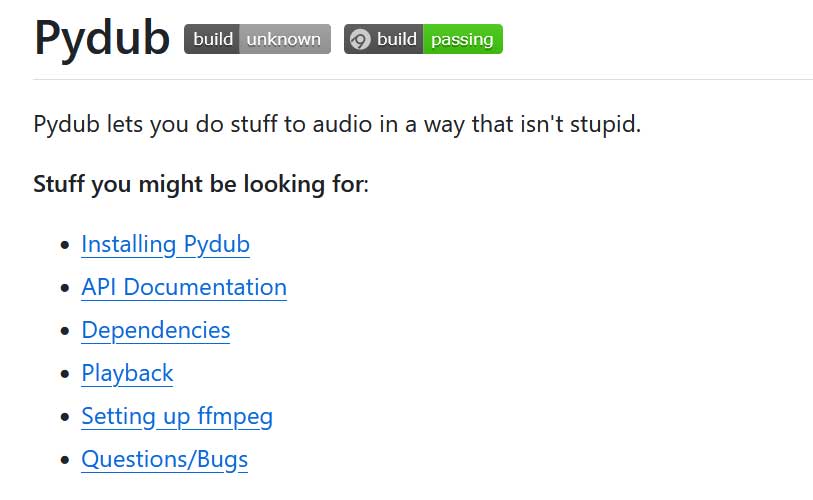813x500 pixels.
Task: Click the "build" label of the first badge
Action: 212,39
